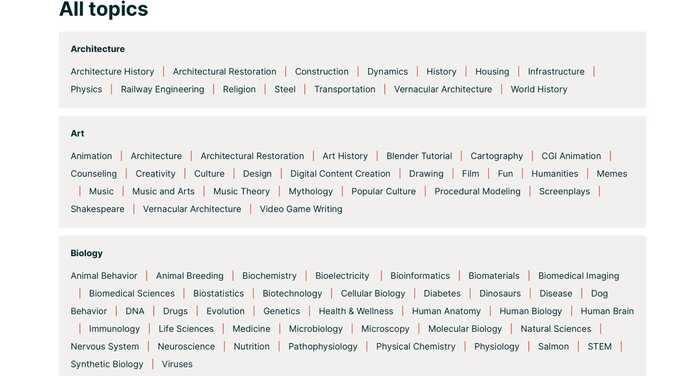The image size is (700, 376).
Task: Select the Infrastructure topic link
Action: [x=556, y=71]
